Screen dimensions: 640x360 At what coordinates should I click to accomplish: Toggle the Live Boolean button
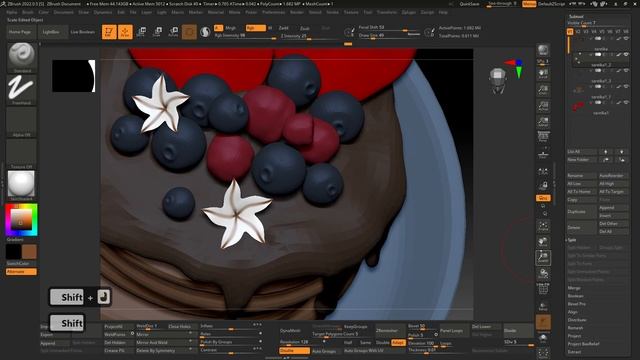[x=82, y=32]
